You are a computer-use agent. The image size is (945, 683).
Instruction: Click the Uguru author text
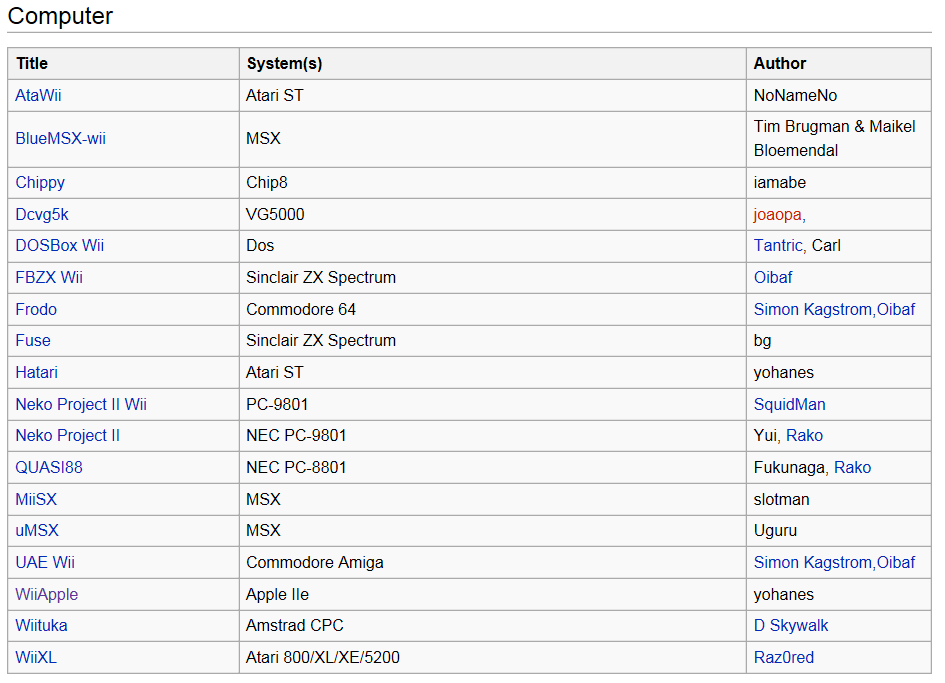point(775,530)
